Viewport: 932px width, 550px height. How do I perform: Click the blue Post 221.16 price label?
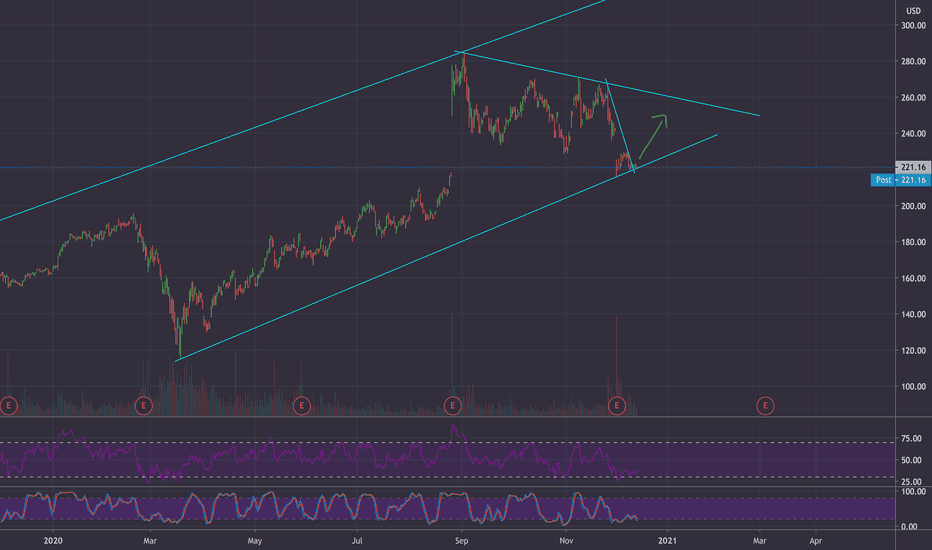pyautogui.click(x=901, y=180)
